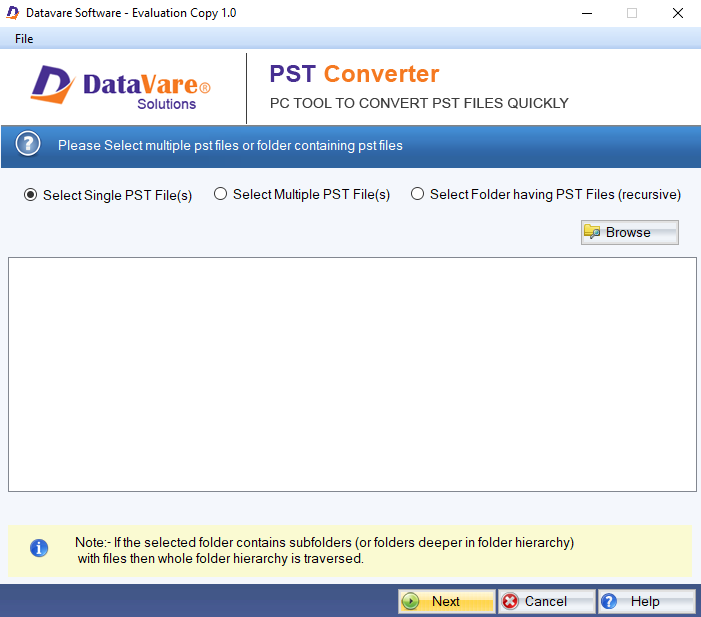Click the Datavare title bar app icon

pyautogui.click(x=13, y=13)
